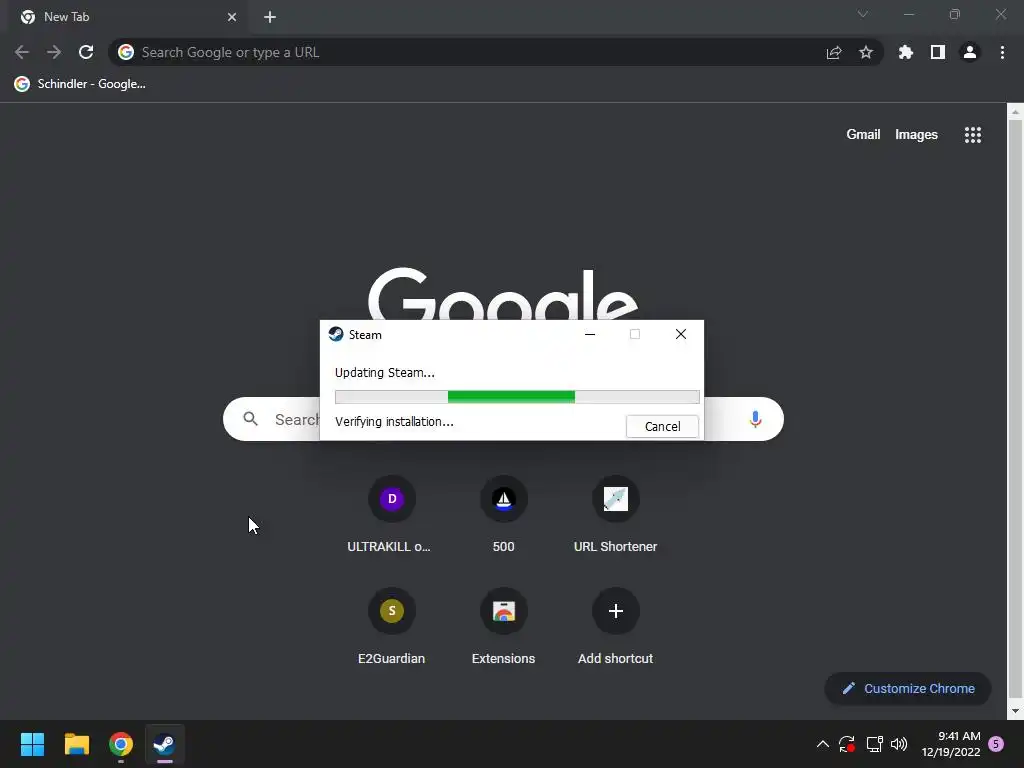This screenshot has width=1024, height=768.
Task: Switch to Chrome in taskbar
Action: pyautogui.click(x=121, y=744)
